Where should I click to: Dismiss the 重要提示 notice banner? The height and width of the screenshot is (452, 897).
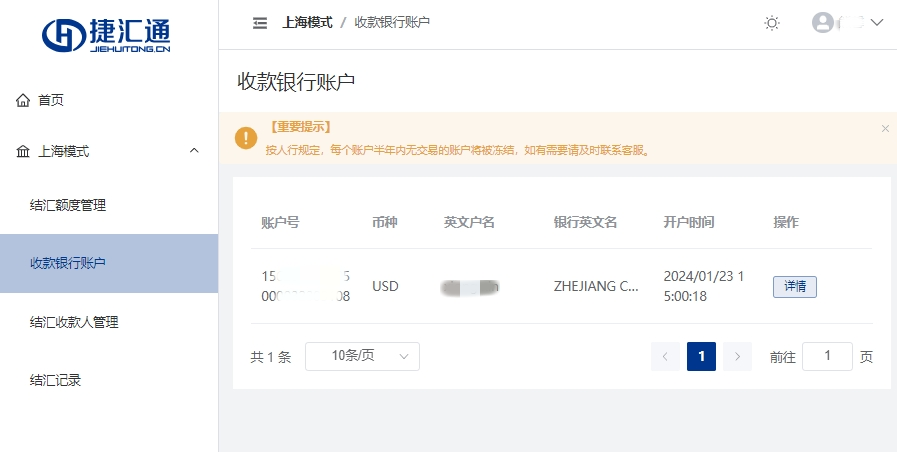[885, 129]
